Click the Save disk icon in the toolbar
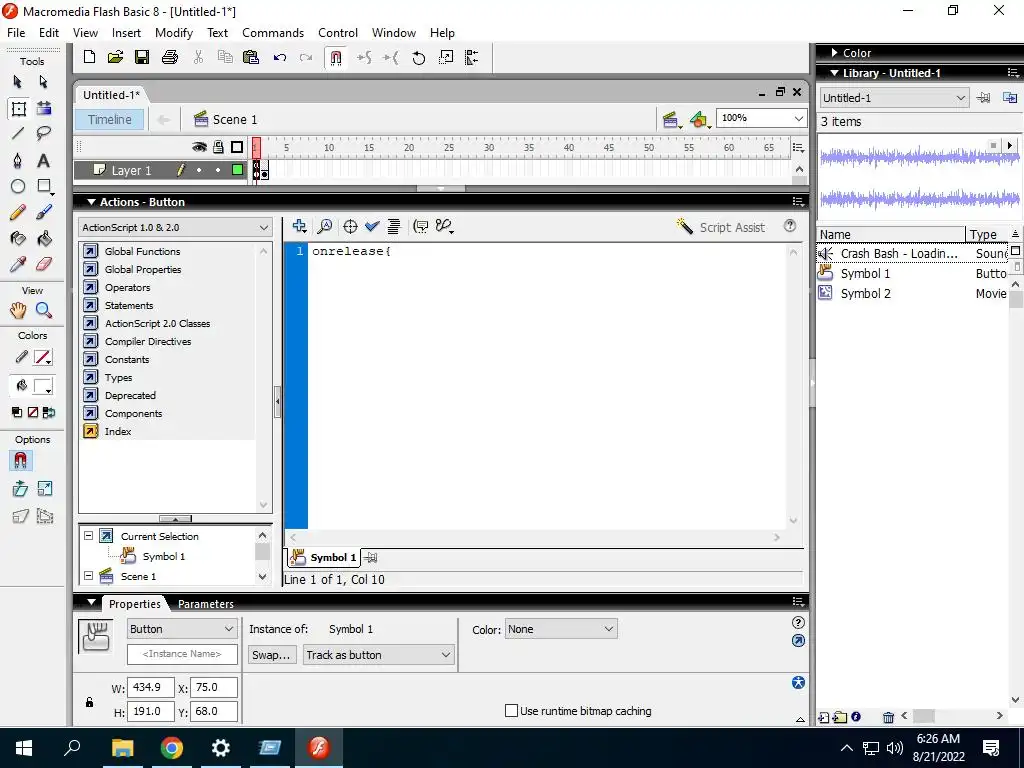Screen dimensions: 1024x768 [142, 57]
